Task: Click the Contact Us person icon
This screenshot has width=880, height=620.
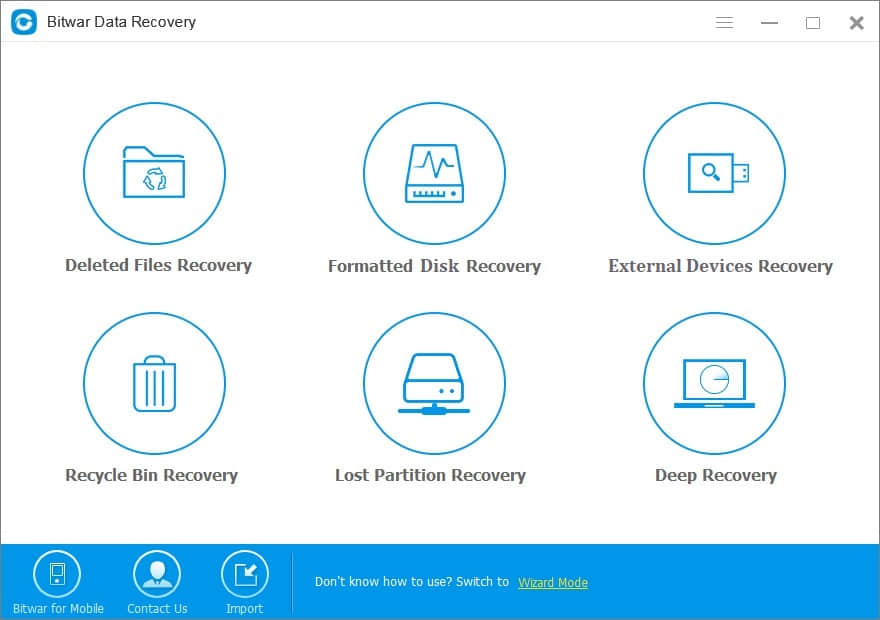Action: pyautogui.click(x=157, y=574)
